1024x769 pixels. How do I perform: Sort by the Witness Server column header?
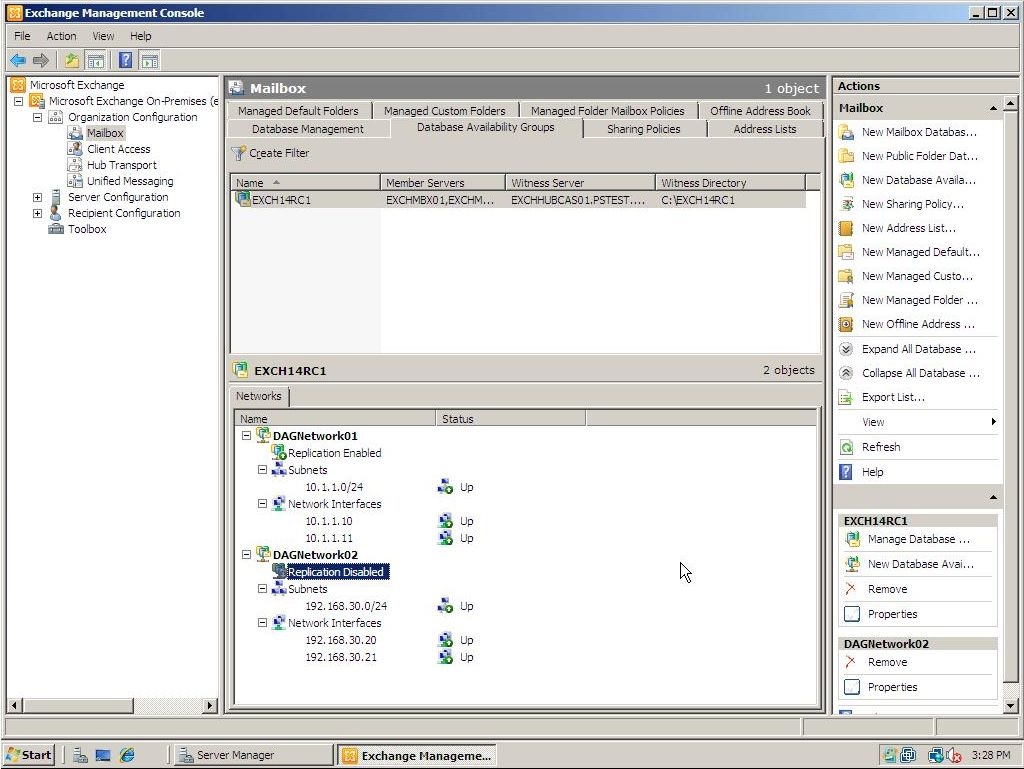(580, 183)
